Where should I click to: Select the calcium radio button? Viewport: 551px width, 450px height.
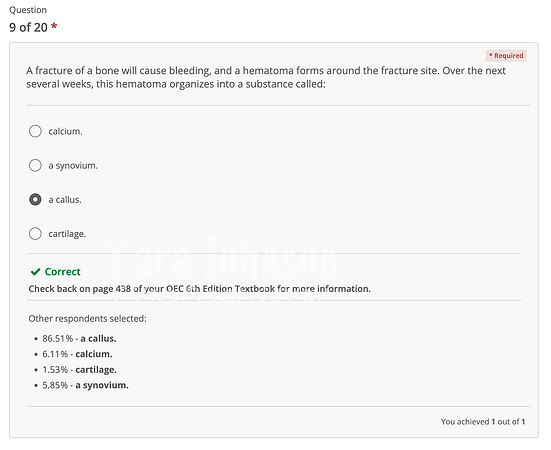coord(35,131)
